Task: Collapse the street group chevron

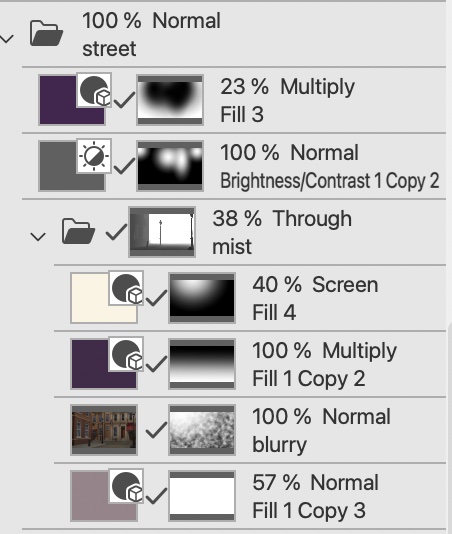Action: pos(7,38)
